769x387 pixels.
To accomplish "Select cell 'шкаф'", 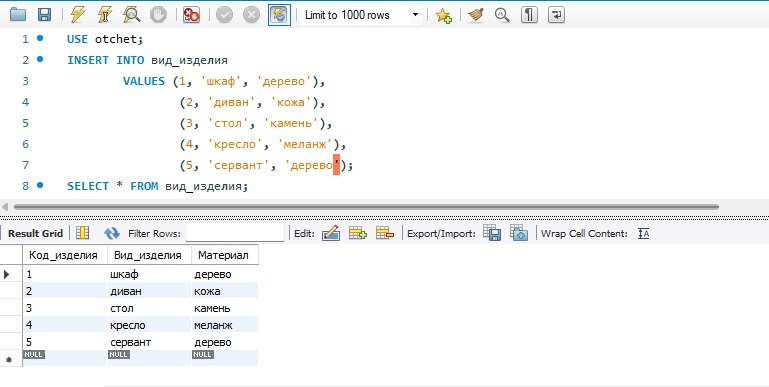I will pyautogui.click(x=149, y=274).
